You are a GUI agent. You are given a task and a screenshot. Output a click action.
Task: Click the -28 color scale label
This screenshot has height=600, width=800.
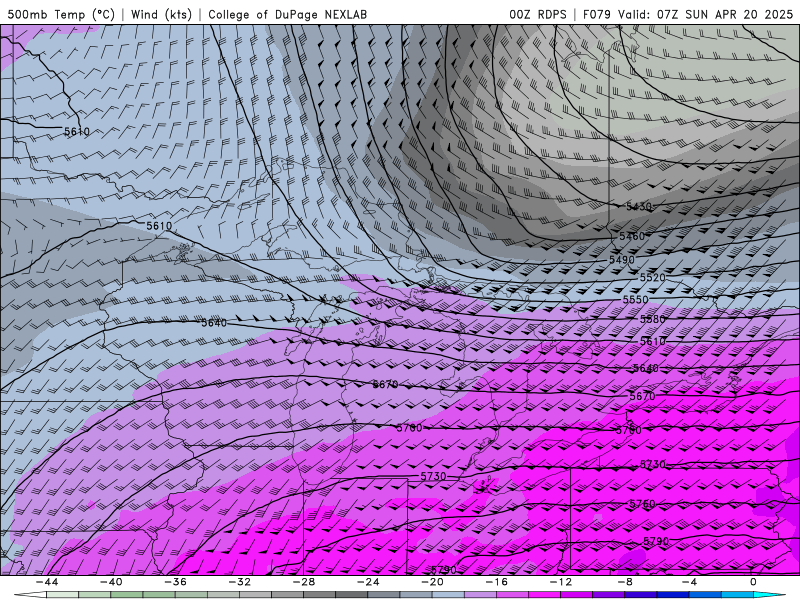(x=304, y=582)
